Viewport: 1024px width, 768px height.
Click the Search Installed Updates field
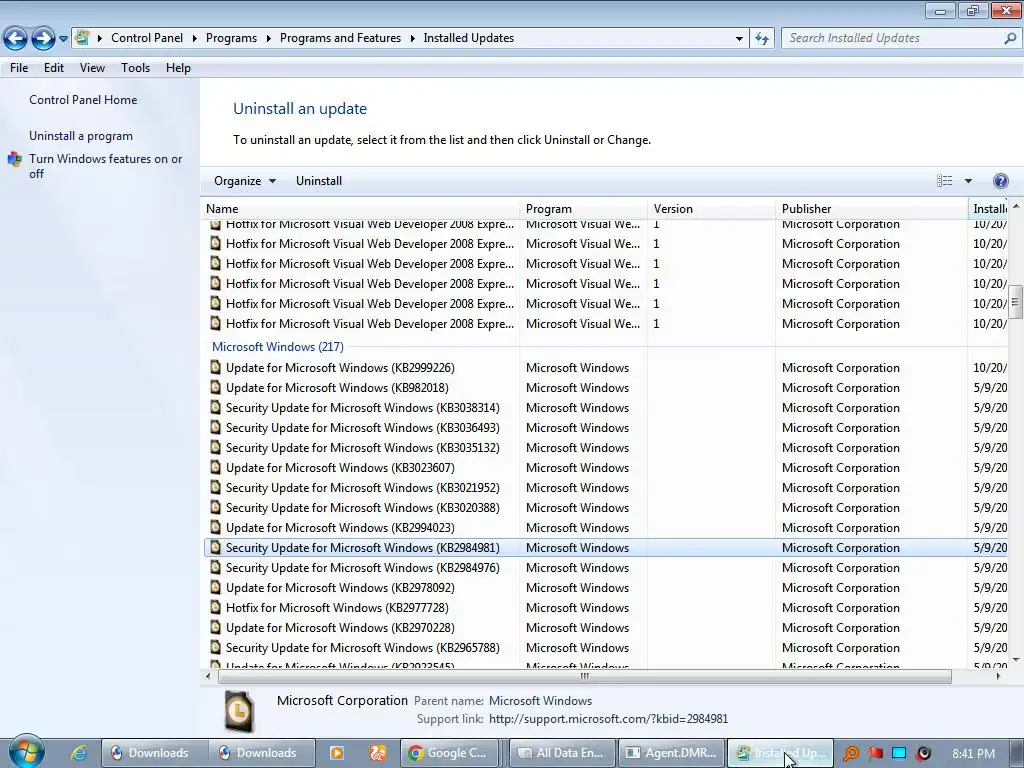pyautogui.click(x=892, y=39)
